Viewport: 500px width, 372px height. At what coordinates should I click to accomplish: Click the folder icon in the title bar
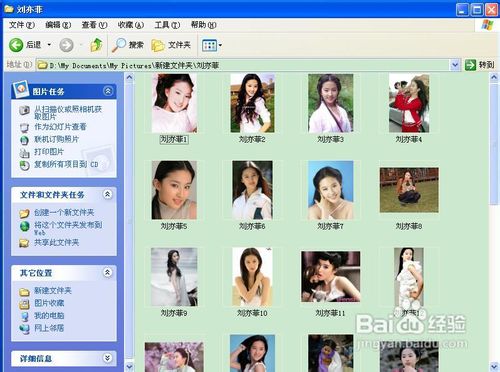pyautogui.click(x=9, y=9)
